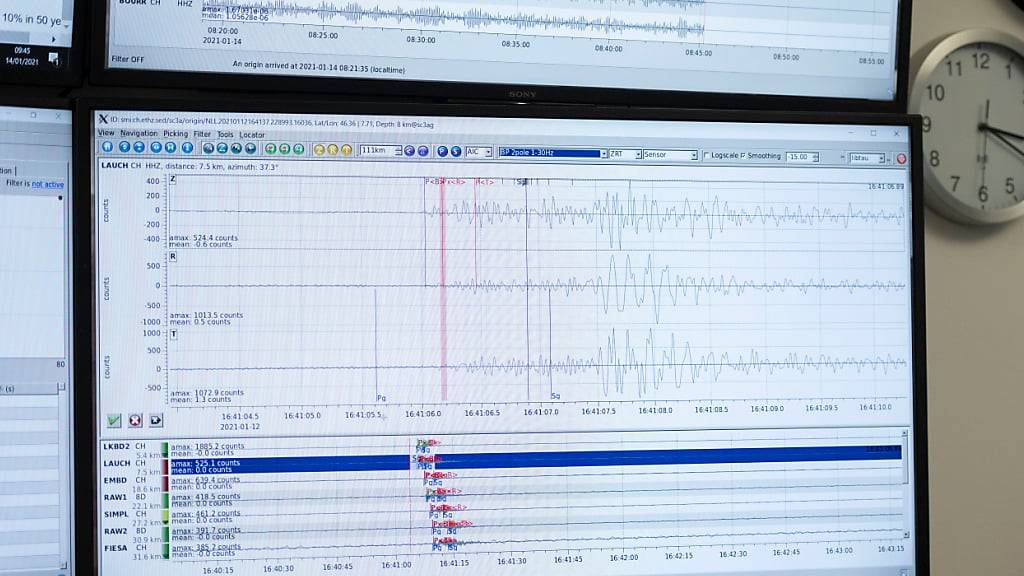Viewport: 1024px width, 576px height.
Task: Enable the Logscale checkbox
Action: (707, 153)
